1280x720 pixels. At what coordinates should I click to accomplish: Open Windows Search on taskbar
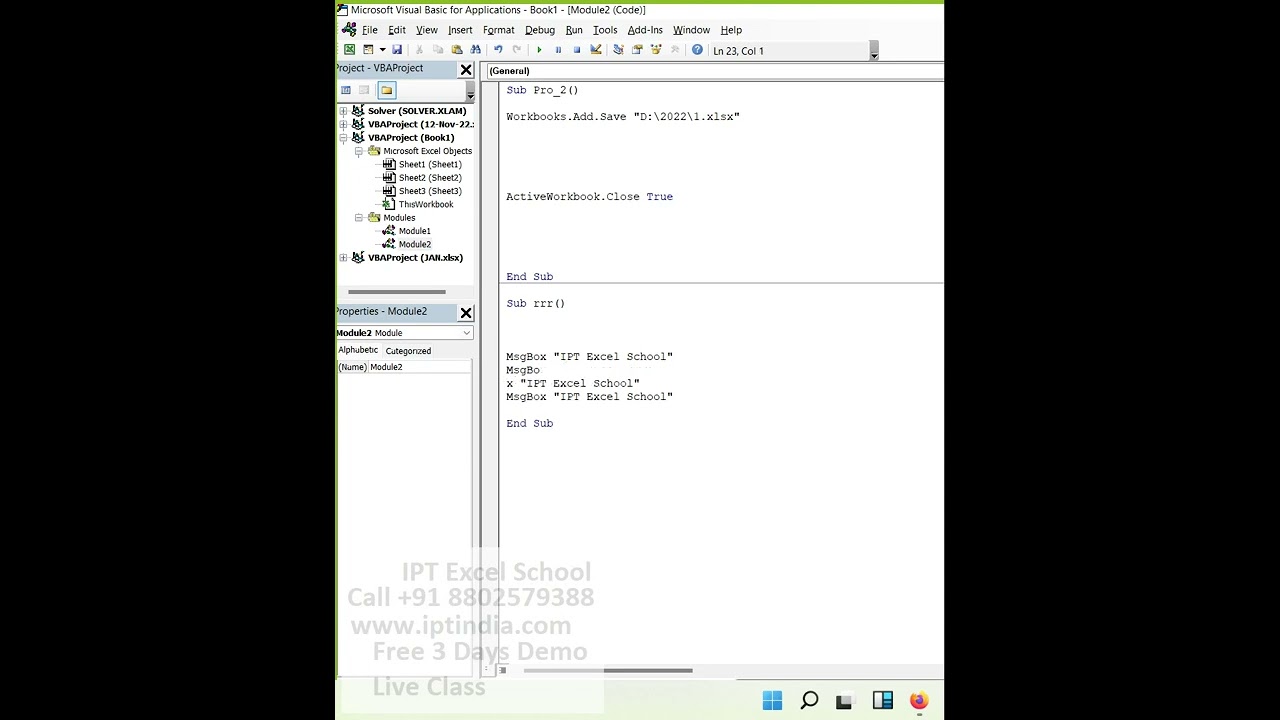click(809, 701)
